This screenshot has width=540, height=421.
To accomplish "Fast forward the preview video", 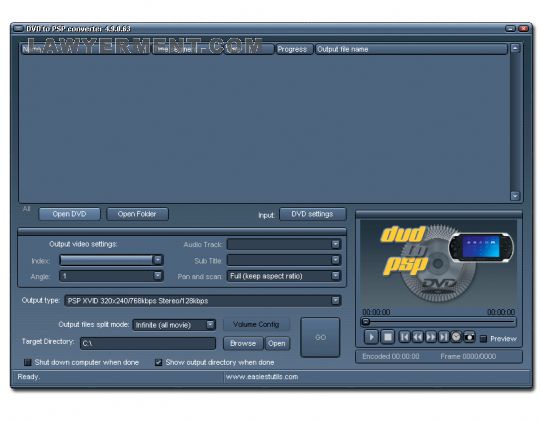I will click(x=430, y=337).
